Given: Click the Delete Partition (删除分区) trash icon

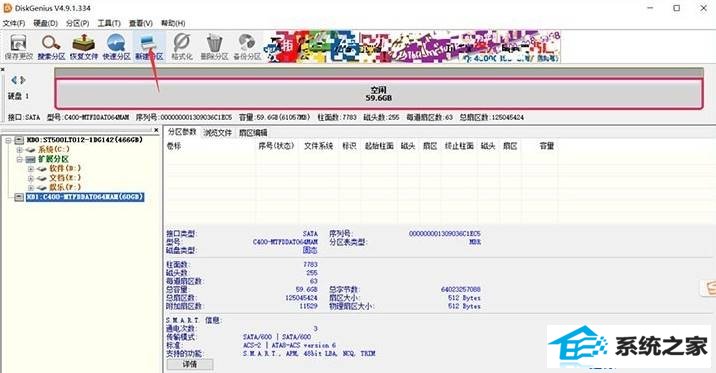Looking at the screenshot, I should [214, 47].
